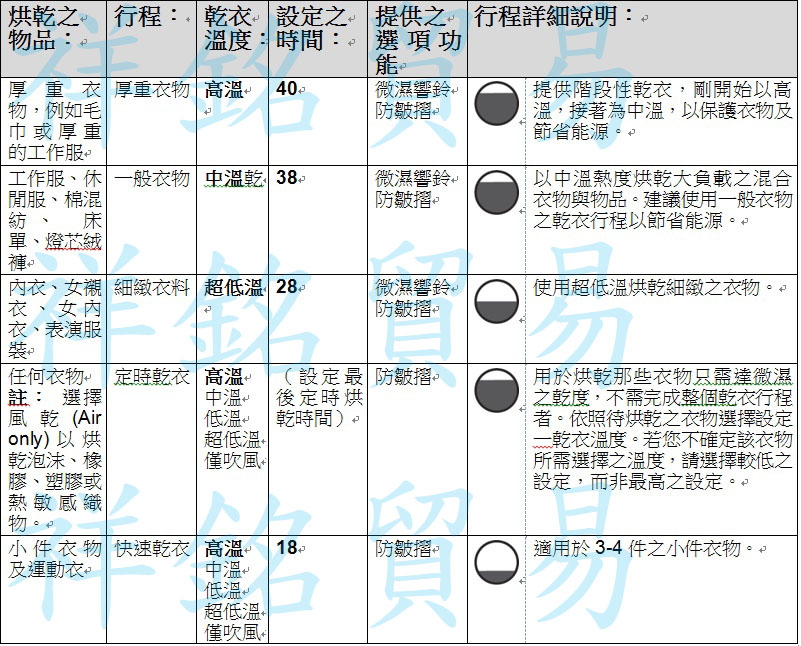Image resolution: width=801 pixels, height=646 pixels.
Task: Select the 乾衣溫度 header cell
Action: [233, 28]
